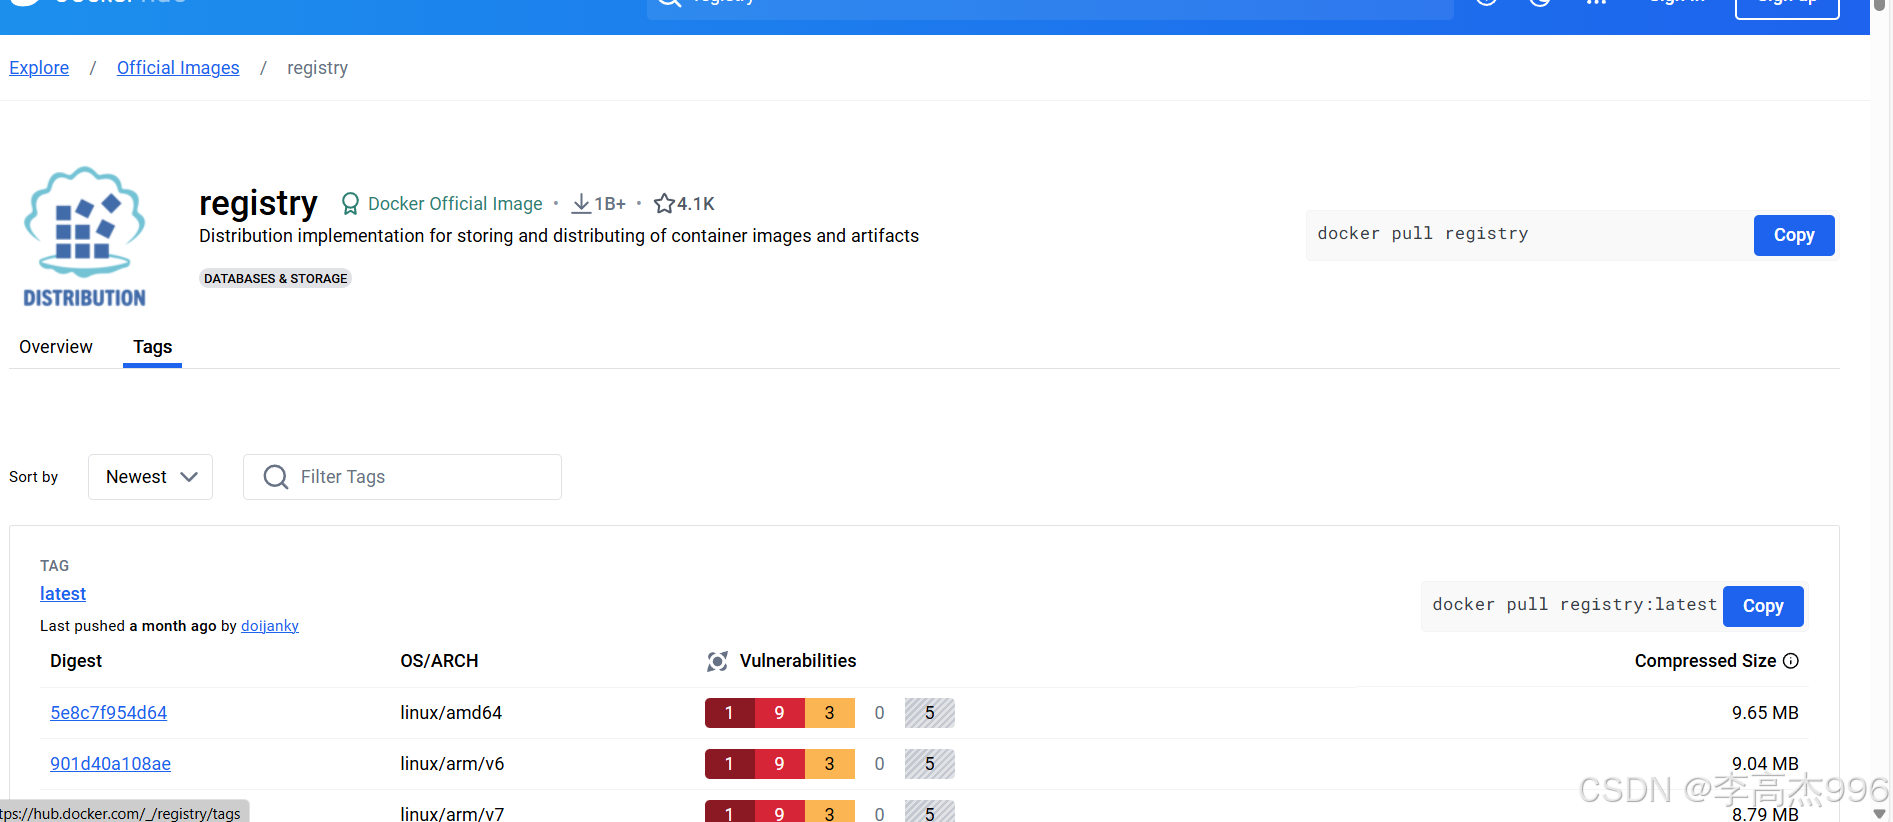The width and height of the screenshot is (1893, 822).
Task: Click critical vulnerabilities swatch for linux/arm/v6
Action: (730, 764)
